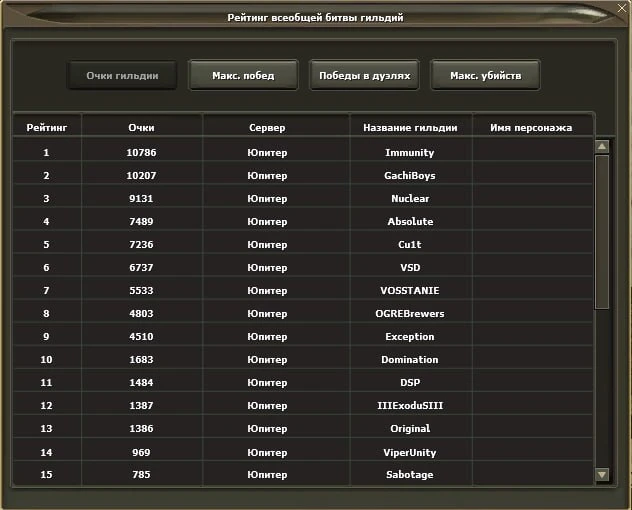Viewport: 632px width, 510px height.
Task: Click the Имя персонажа column header
Action: coord(531,128)
